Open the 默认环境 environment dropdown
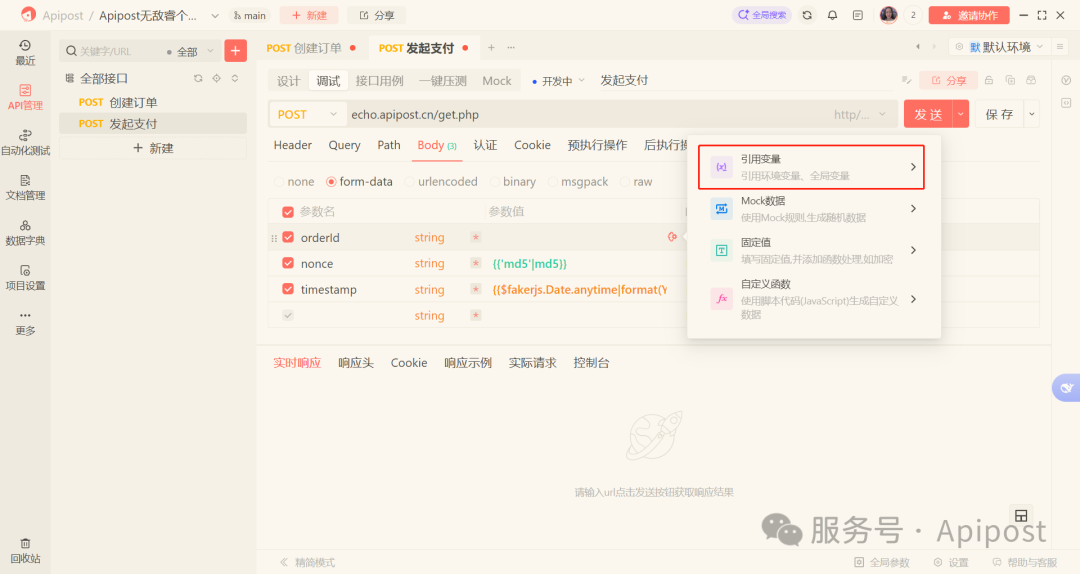The image size is (1080, 574). click(x=999, y=47)
